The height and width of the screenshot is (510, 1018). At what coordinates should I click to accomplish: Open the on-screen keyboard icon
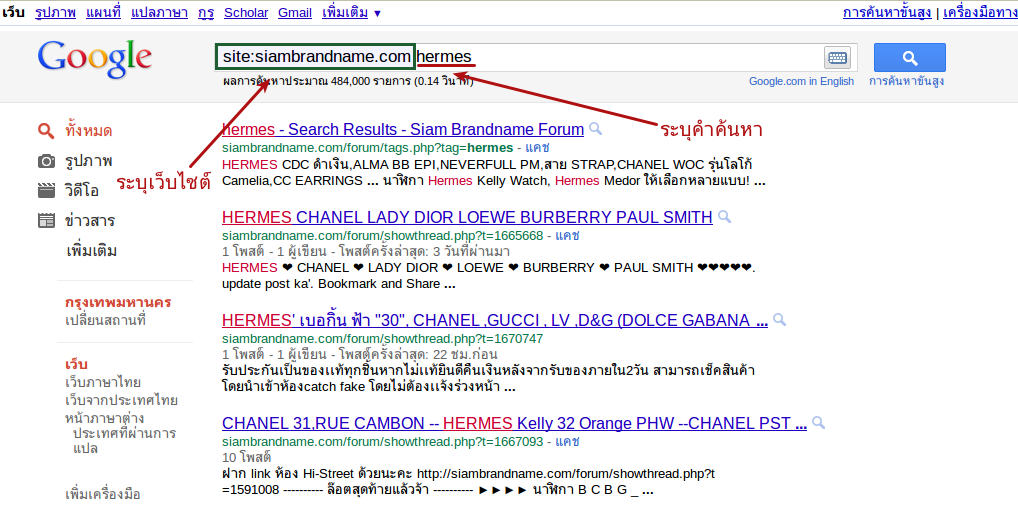coord(837,58)
